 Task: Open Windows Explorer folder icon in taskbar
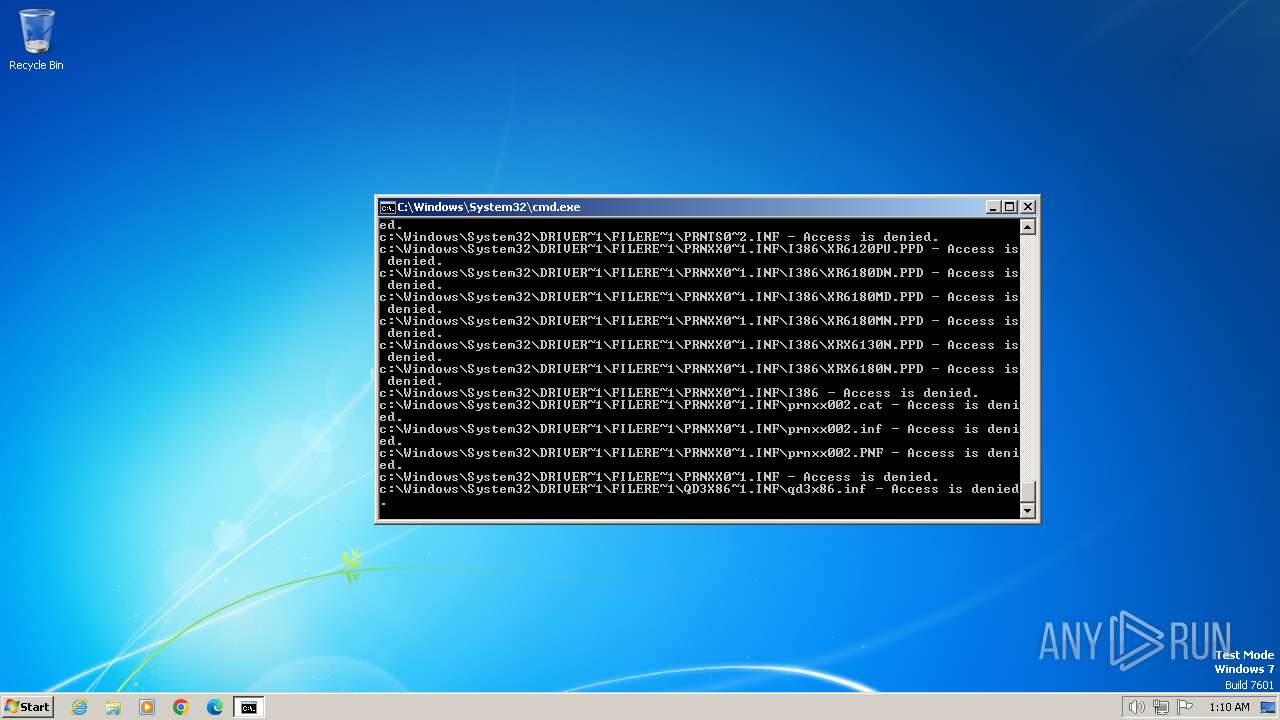tap(113, 707)
